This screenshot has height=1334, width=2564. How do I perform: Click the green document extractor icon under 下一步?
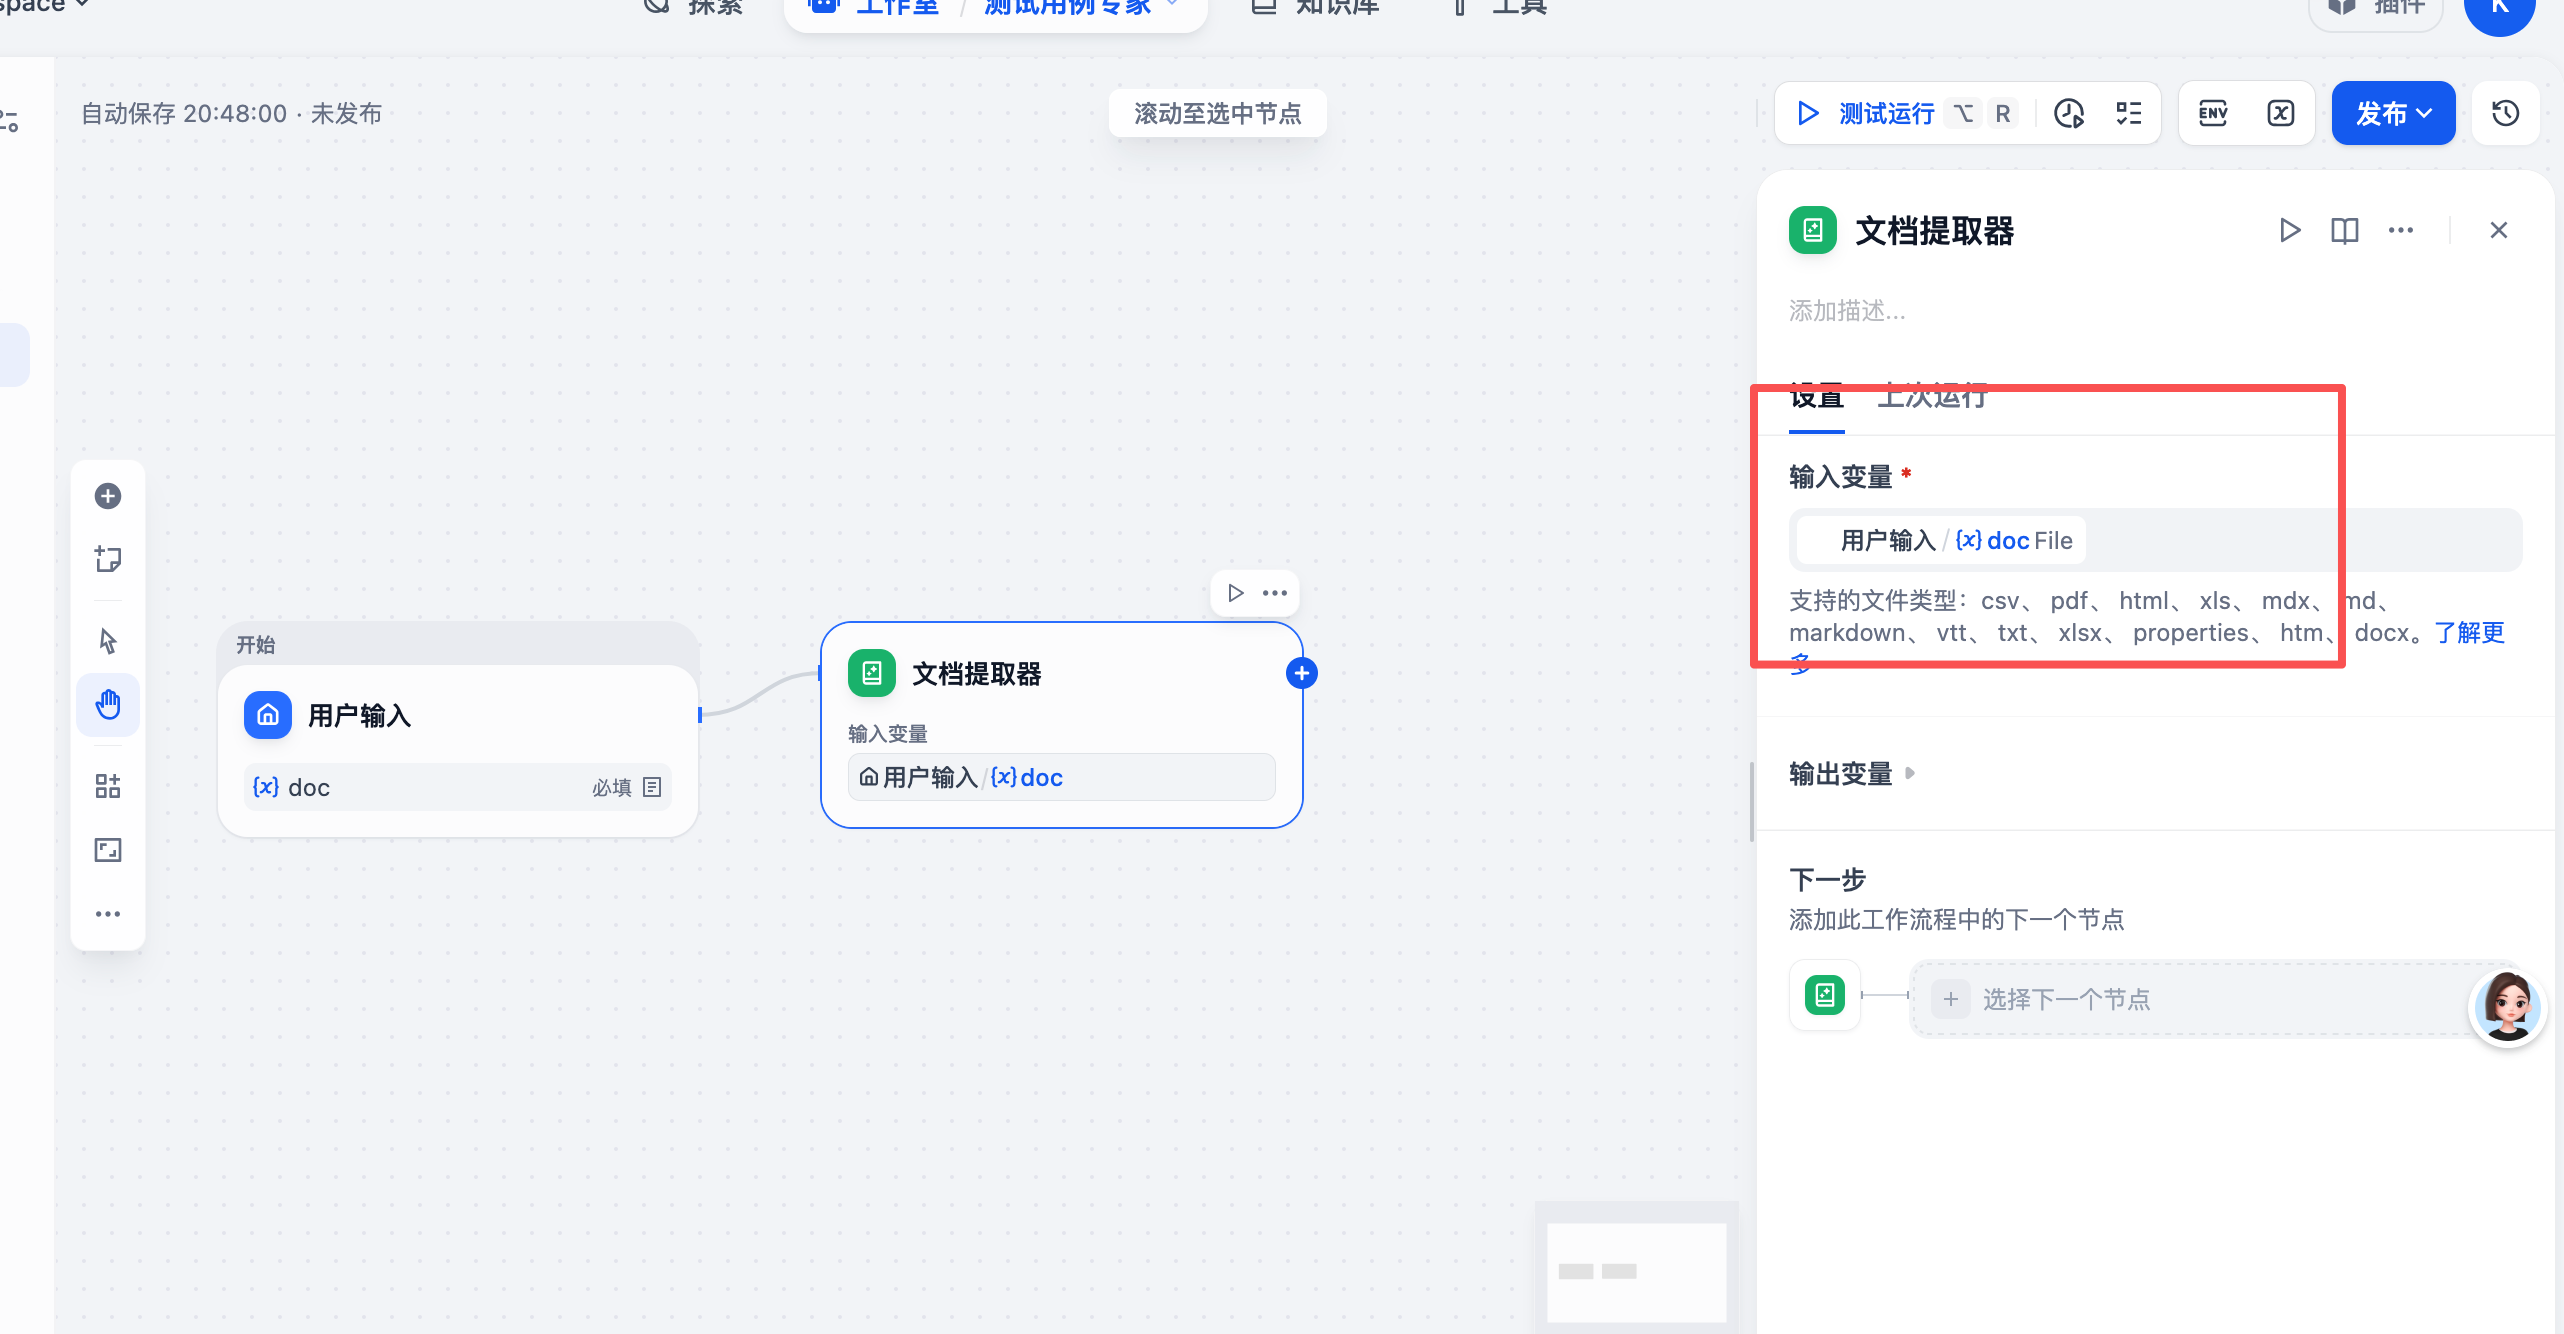(1824, 996)
